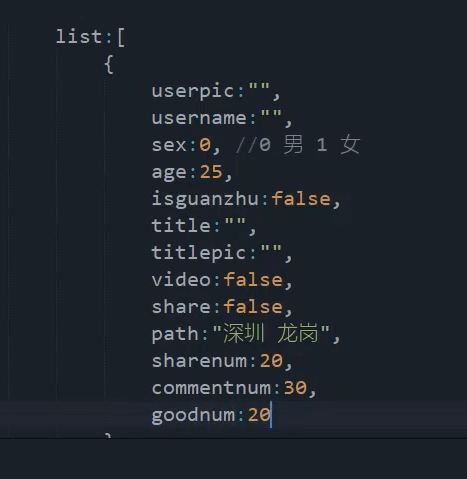The image size is (467, 479).
Task: Place the cursor in the path string 深圳 龙岗
Action: (271, 333)
